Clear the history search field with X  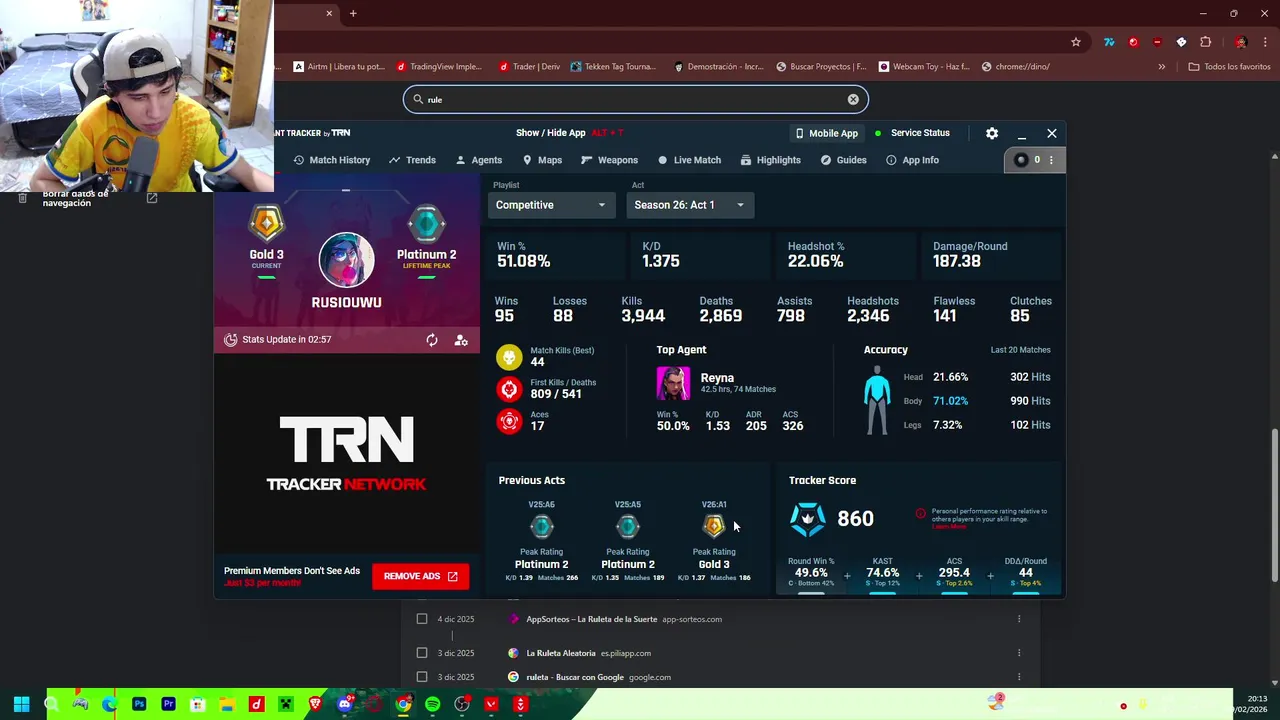[x=853, y=99]
